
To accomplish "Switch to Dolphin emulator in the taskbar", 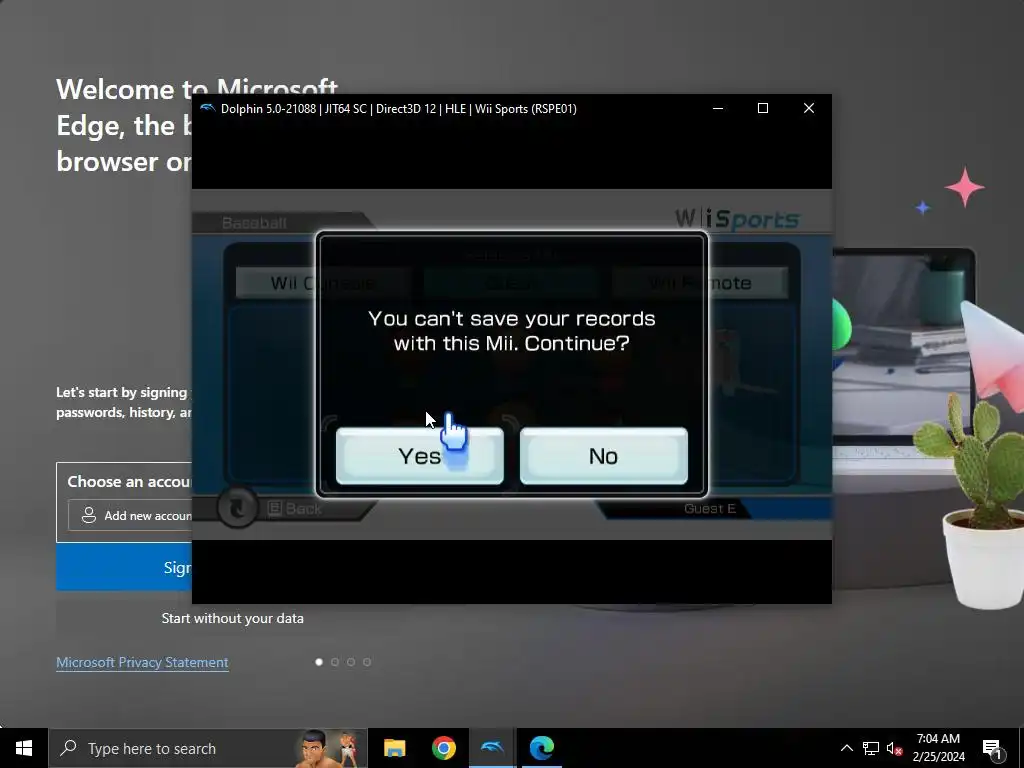I will 492,748.
